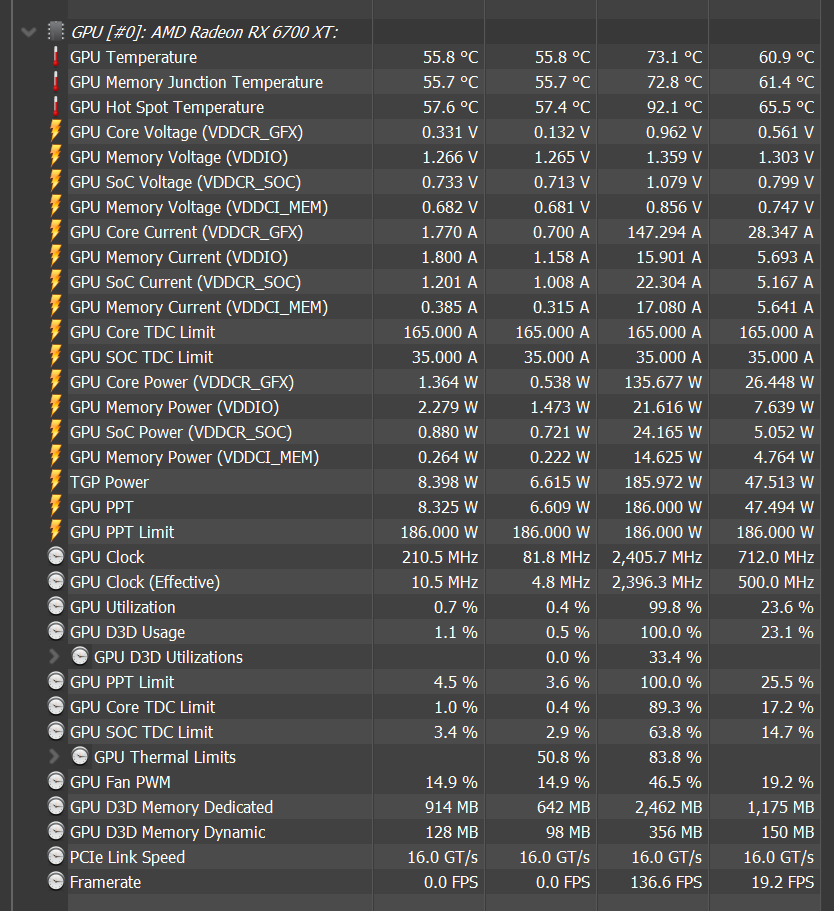Click the 99.8 % GPU Utilization maximum
Viewport: 834px width, 911px height.
point(675,607)
